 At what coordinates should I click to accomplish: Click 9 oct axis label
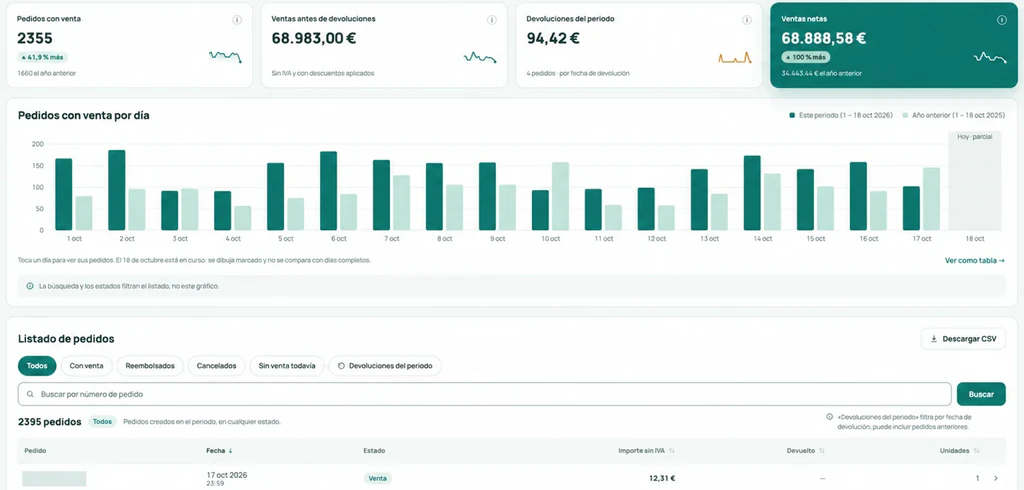[496, 239]
